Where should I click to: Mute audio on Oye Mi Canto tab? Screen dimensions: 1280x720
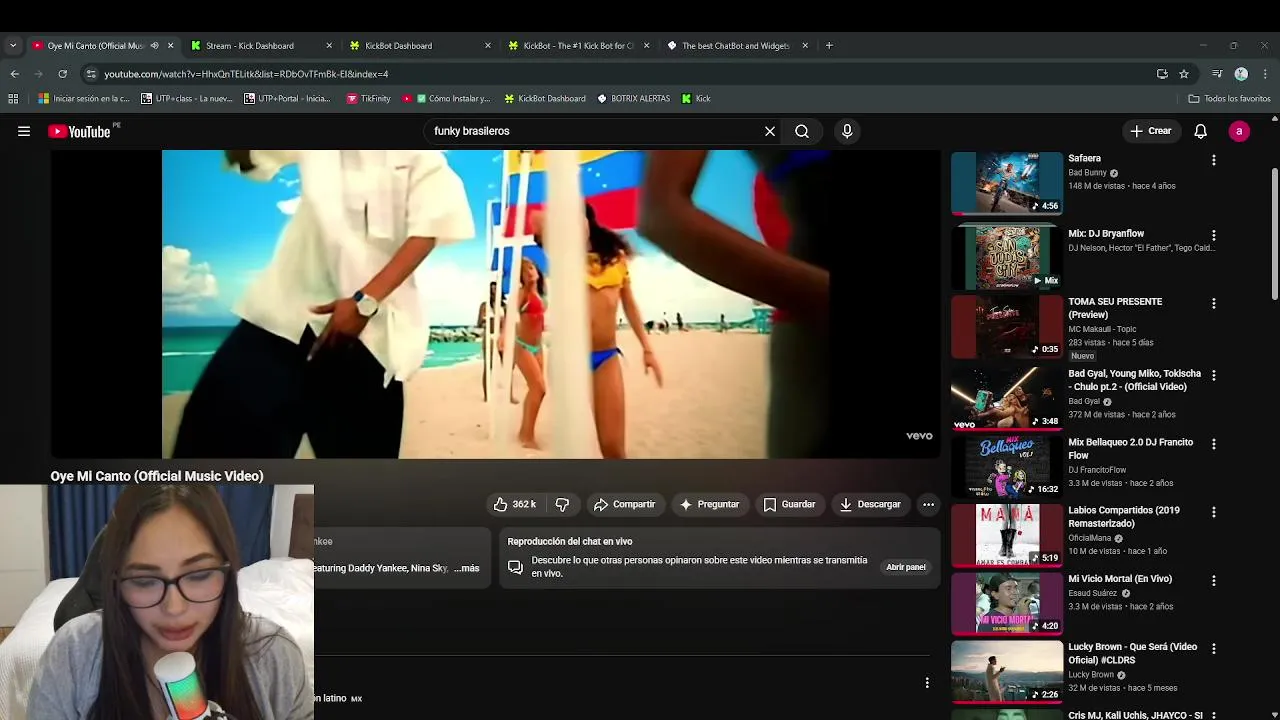[x=154, y=45]
